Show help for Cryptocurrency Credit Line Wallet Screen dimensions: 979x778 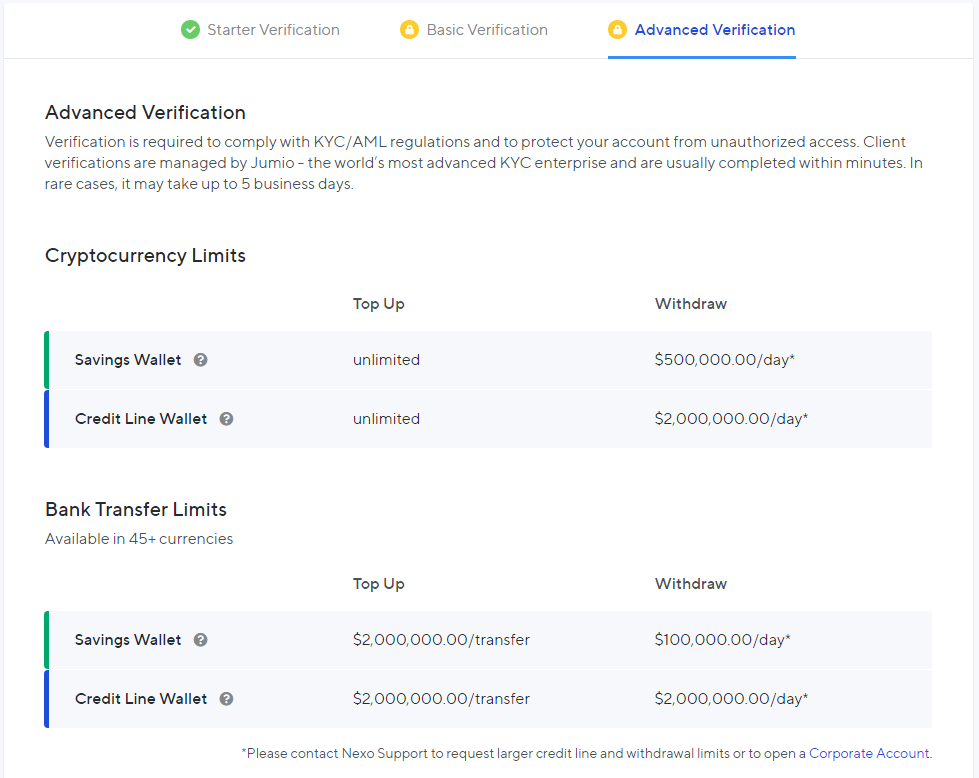pyautogui.click(x=227, y=419)
